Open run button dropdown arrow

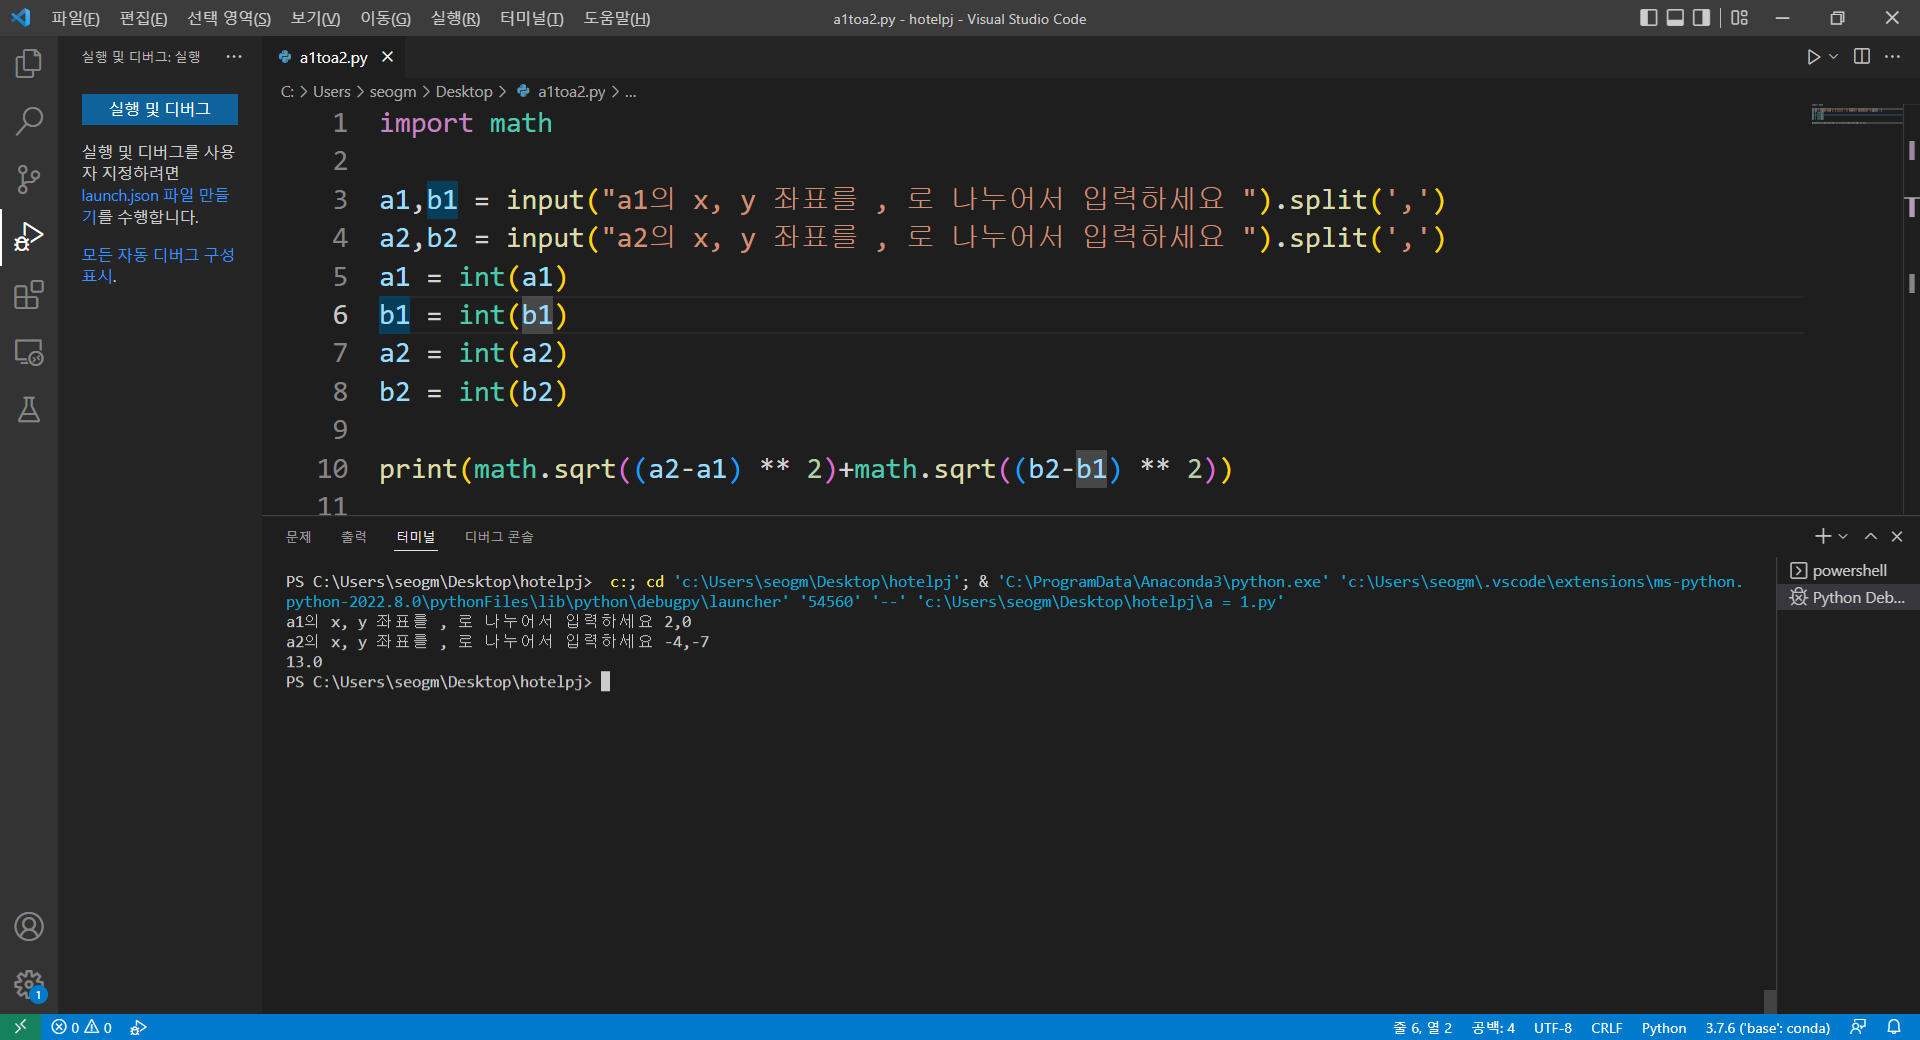click(x=1833, y=57)
